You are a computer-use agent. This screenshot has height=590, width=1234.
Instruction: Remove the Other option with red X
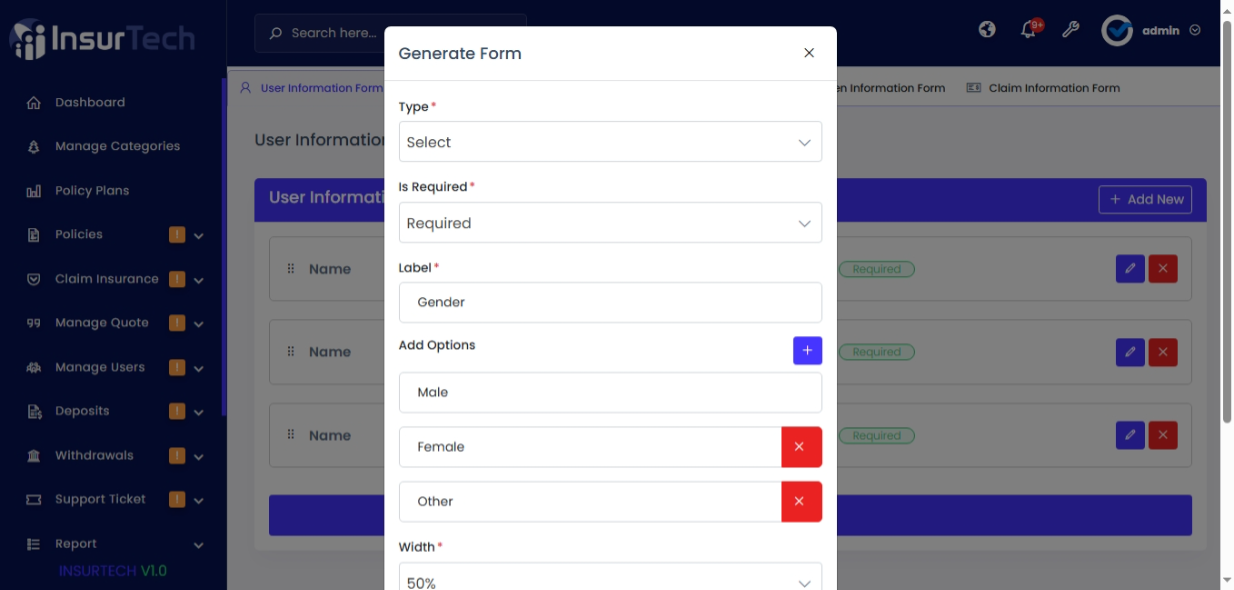click(801, 501)
